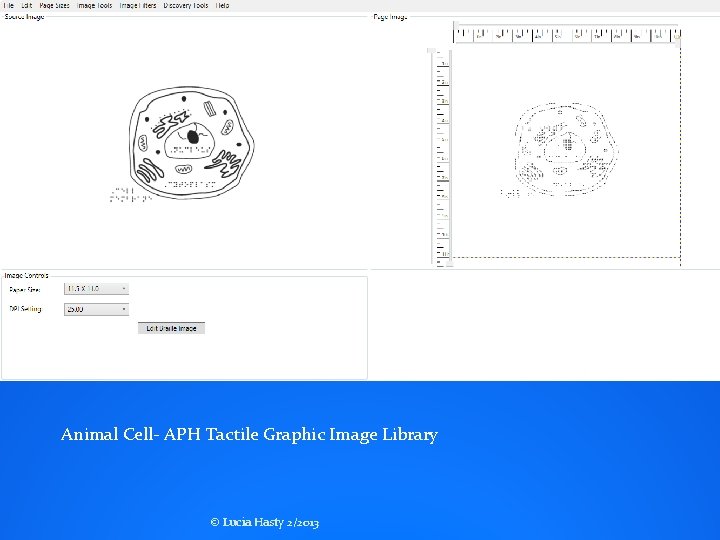Expand the DPI Setting dropdown
720x540 pixels.
[96, 309]
